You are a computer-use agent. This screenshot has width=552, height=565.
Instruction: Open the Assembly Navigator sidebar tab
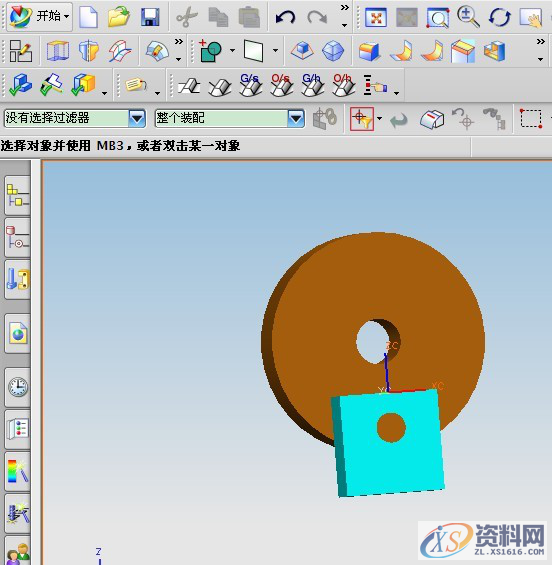(18, 196)
